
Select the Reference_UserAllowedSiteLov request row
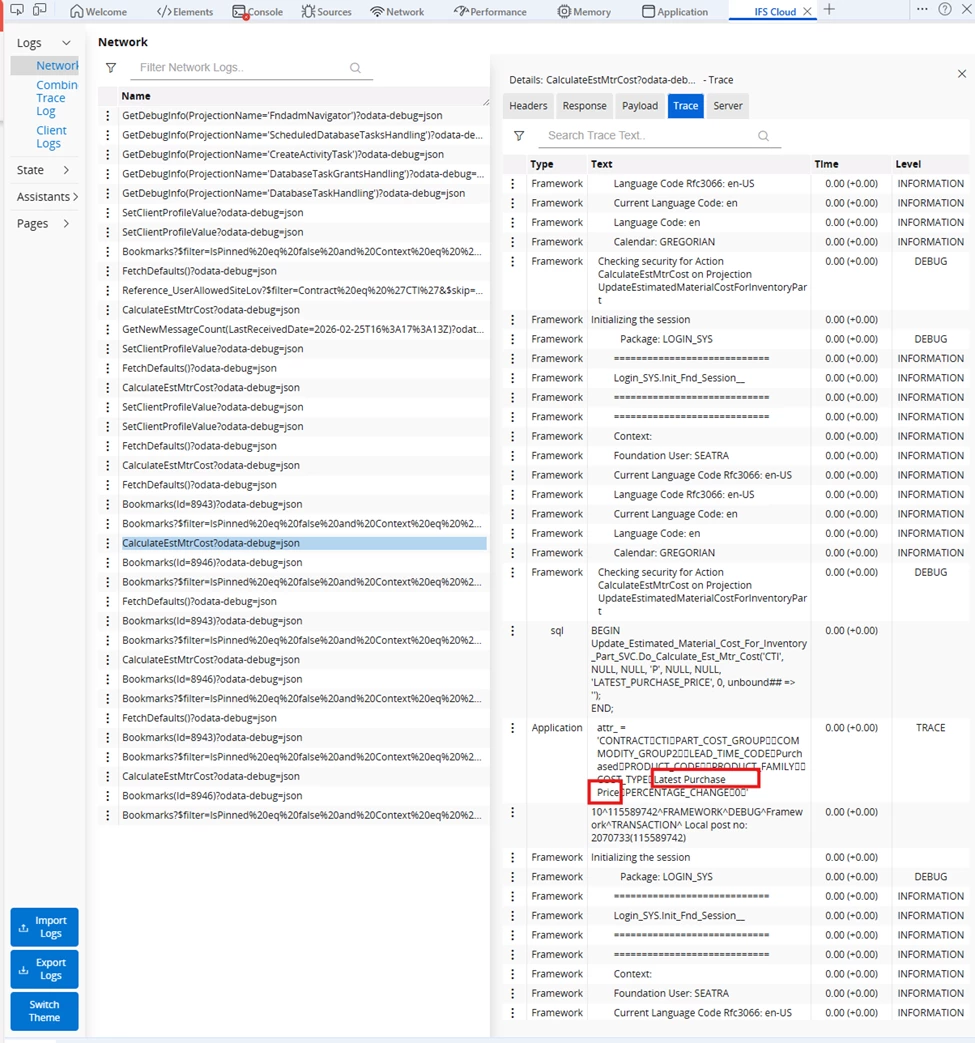(303, 291)
